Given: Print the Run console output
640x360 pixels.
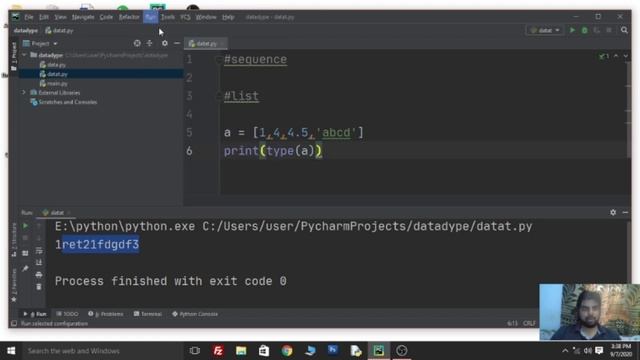Looking at the screenshot, I should (39, 274).
